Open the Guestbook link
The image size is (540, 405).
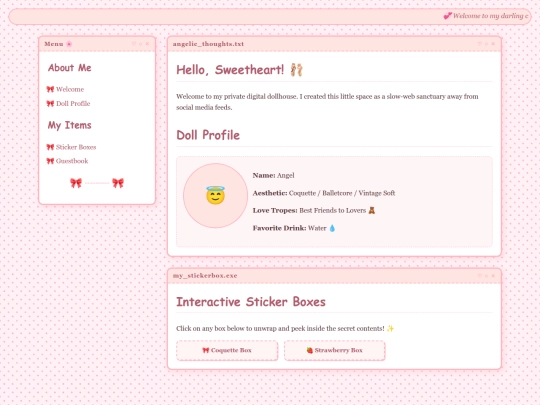(x=72, y=161)
